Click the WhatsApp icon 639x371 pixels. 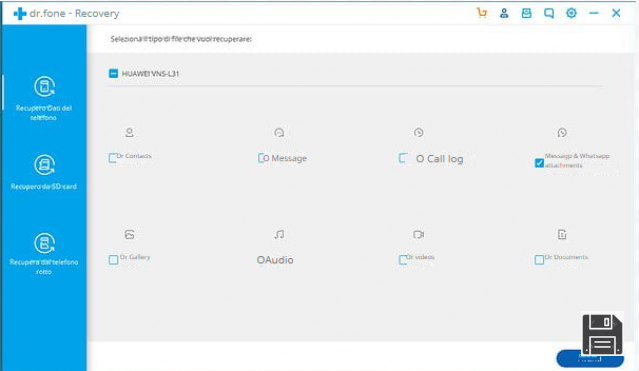[x=562, y=132]
